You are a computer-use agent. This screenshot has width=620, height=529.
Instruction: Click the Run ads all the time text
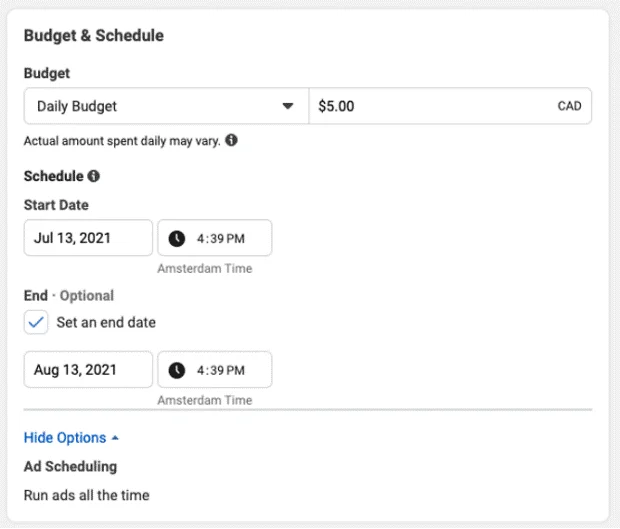tap(87, 495)
